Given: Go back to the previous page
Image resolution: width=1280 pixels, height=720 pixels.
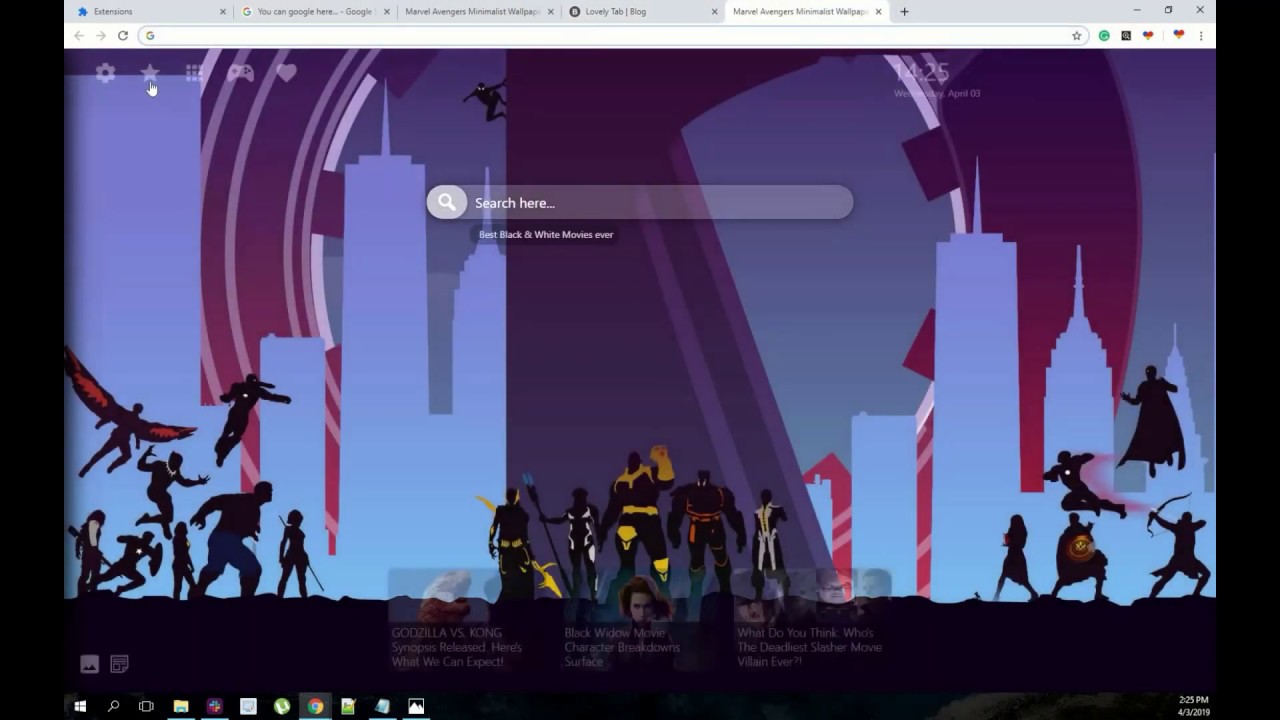Looking at the screenshot, I should point(79,35).
